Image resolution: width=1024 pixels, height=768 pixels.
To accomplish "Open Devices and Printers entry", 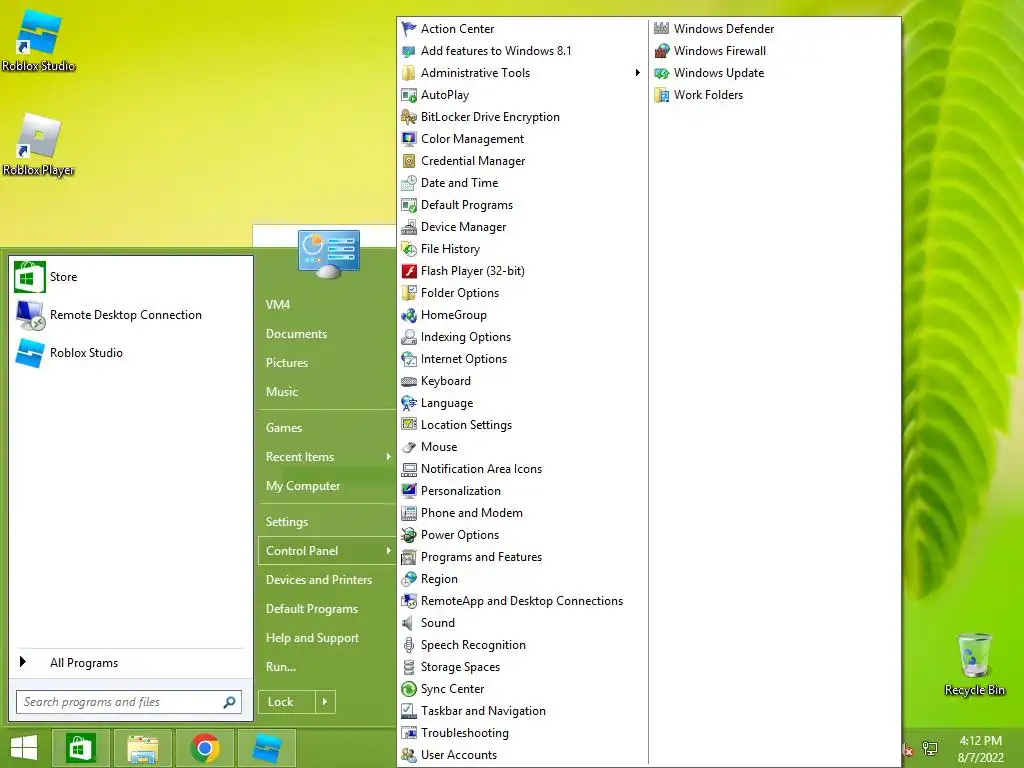I will (319, 580).
